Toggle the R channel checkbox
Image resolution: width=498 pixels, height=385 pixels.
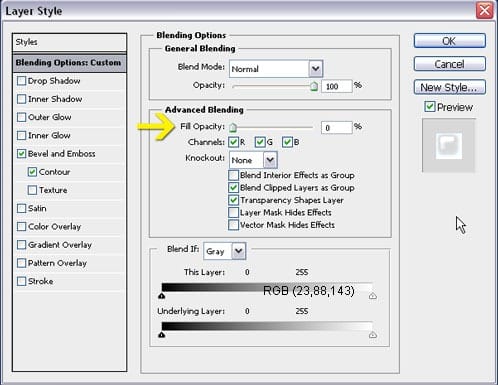[234, 142]
